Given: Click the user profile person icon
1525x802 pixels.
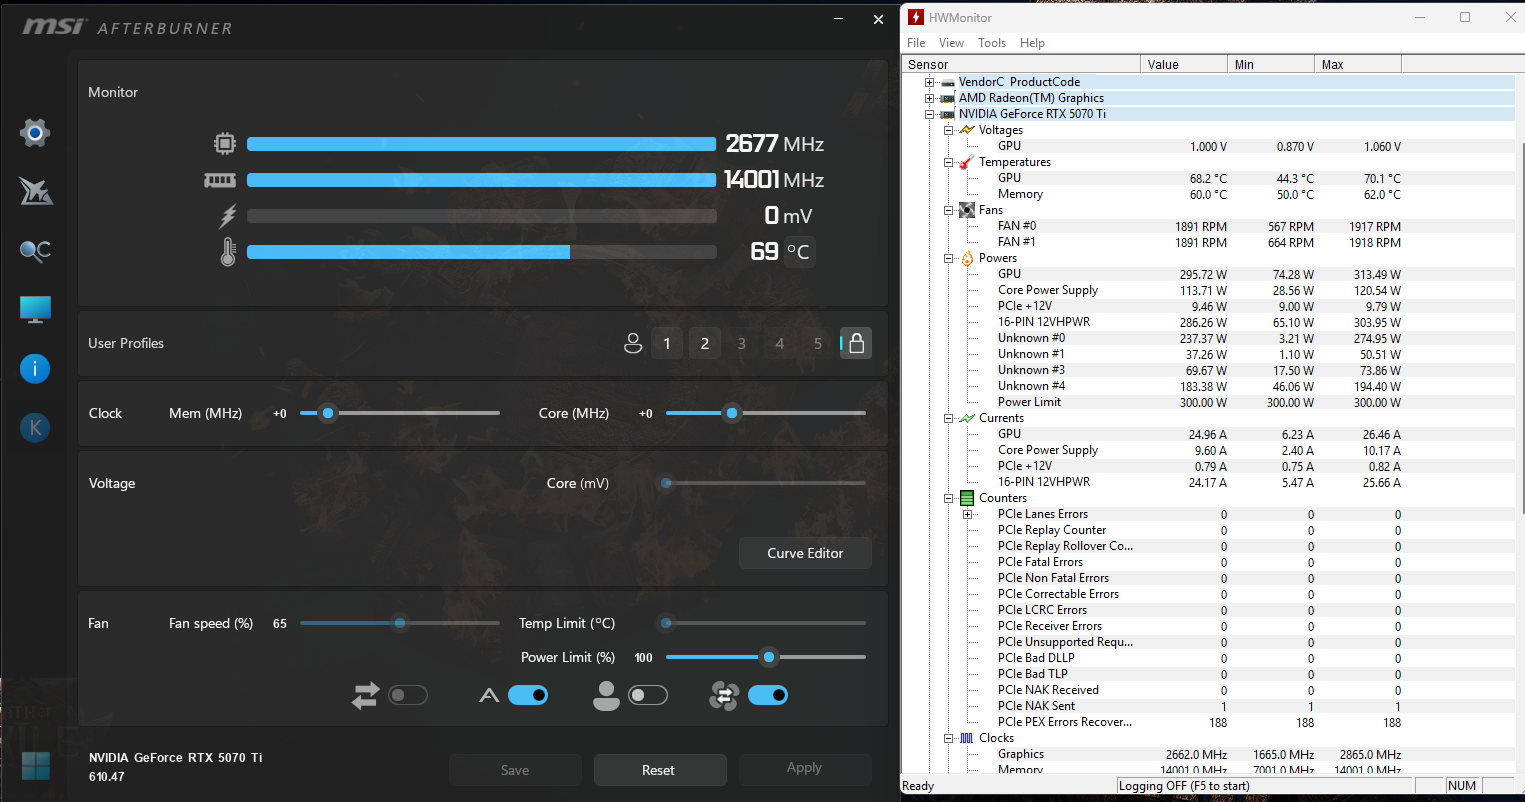Looking at the screenshot, I should coord(633,343).
